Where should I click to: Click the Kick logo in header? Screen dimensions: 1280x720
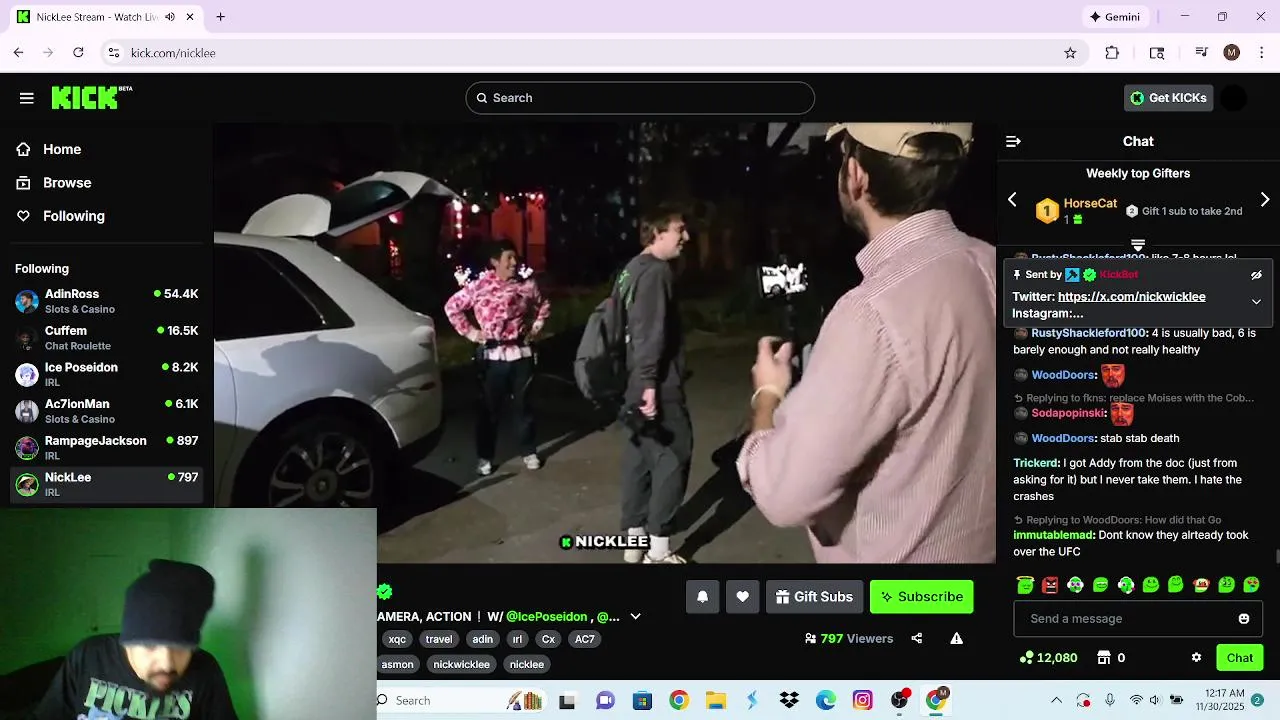[91, 97]
